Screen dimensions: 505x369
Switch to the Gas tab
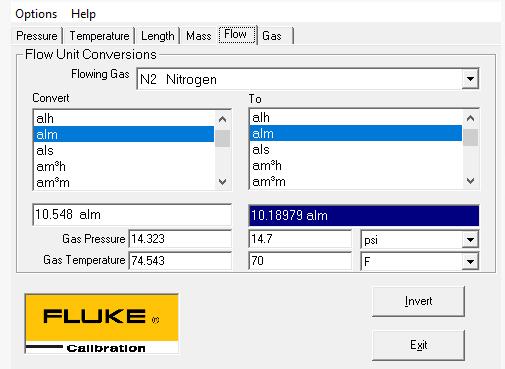coord(272,36)
